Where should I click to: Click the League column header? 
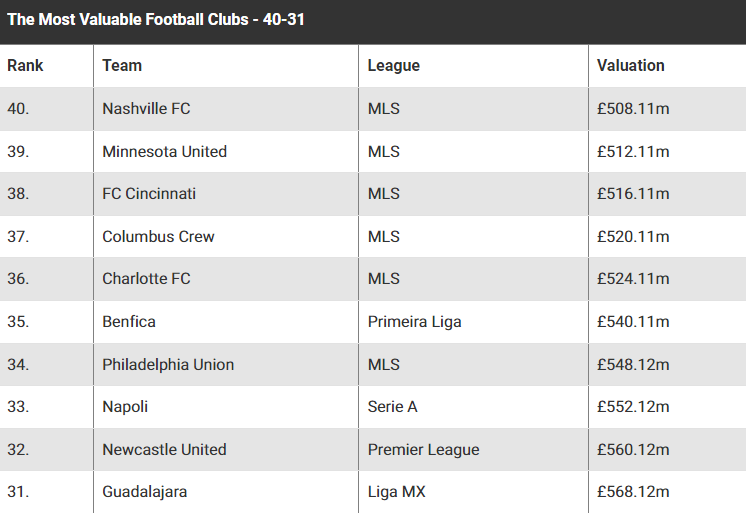(x=393, y=66)
